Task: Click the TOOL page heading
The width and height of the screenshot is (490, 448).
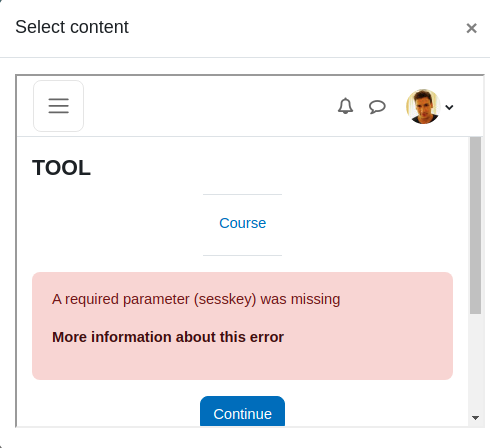Action: (x=61, y=167)
